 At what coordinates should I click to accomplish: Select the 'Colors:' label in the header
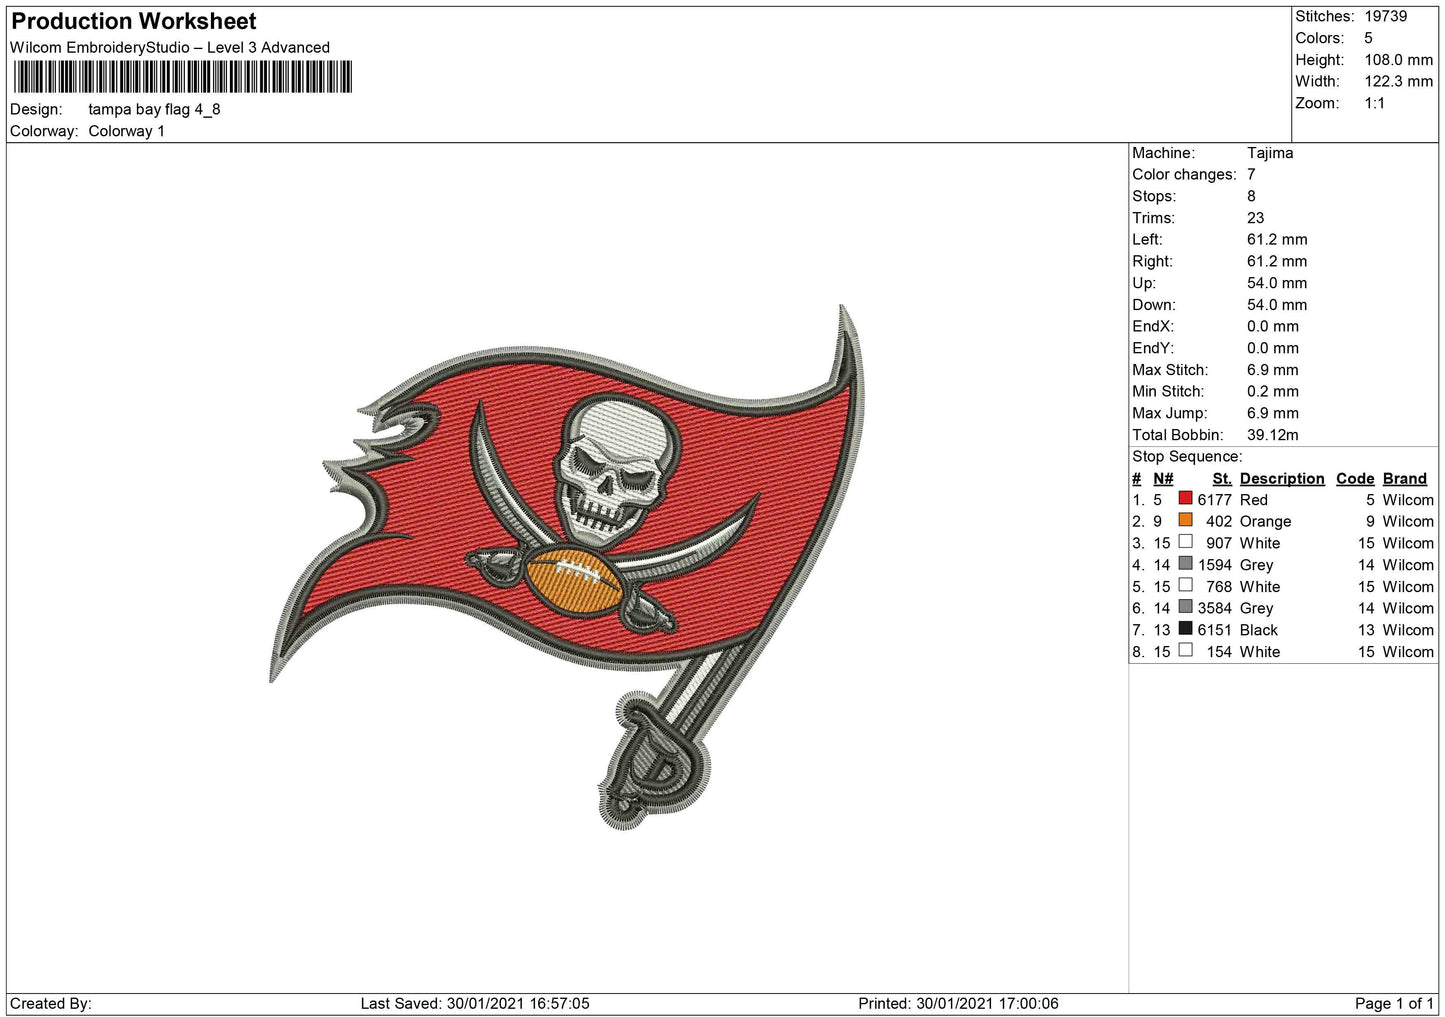pos(1320,38)
